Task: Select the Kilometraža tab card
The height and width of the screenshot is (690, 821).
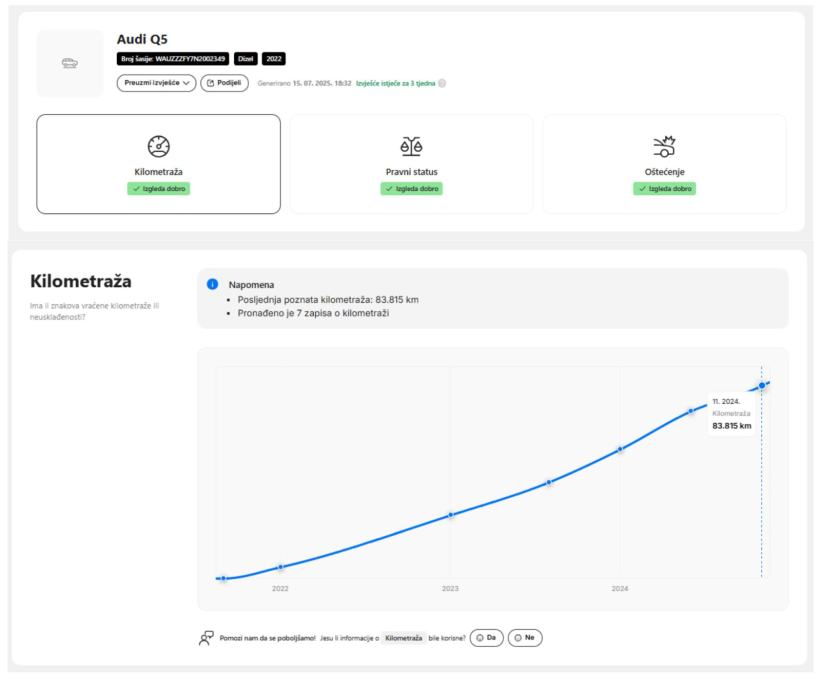Action: click(x=159, y=164)
